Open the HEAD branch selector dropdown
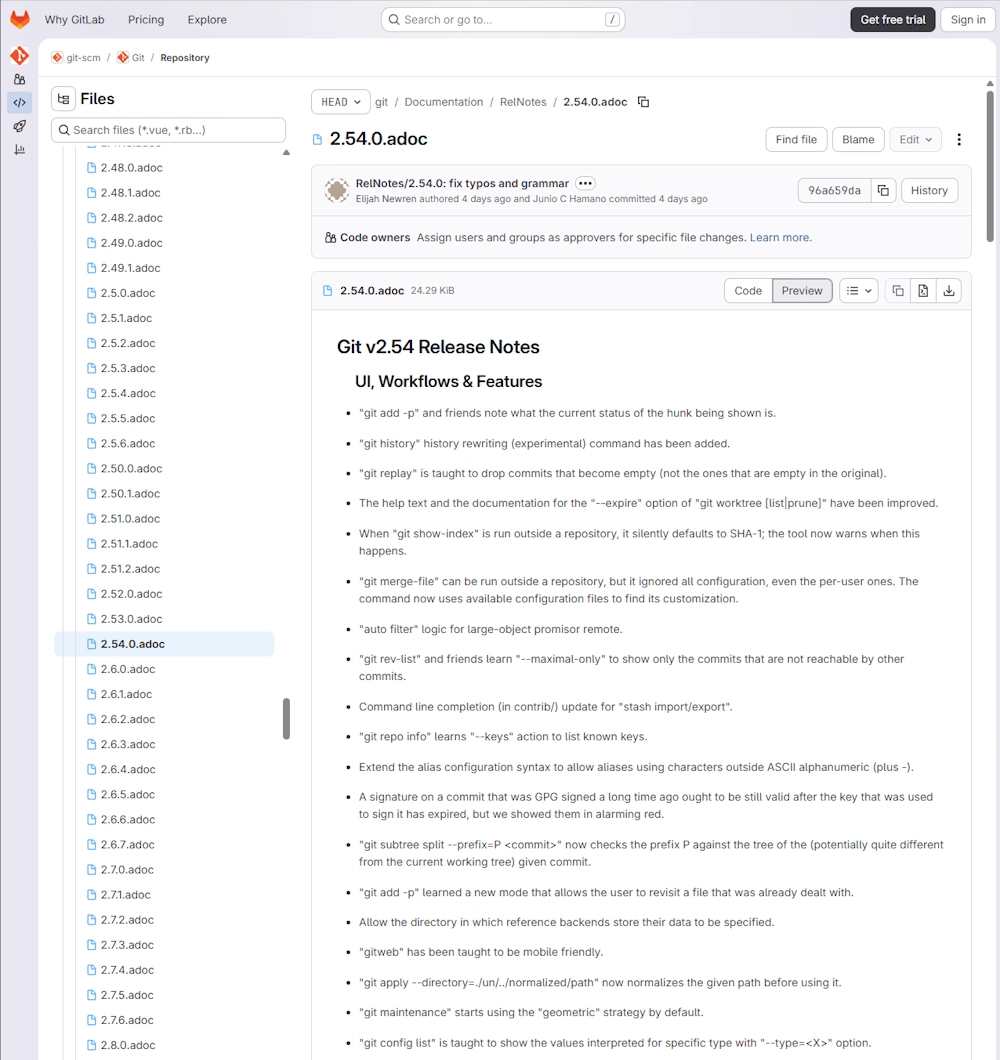This screenshot has height=1060, width=1000. pos(340,102)
